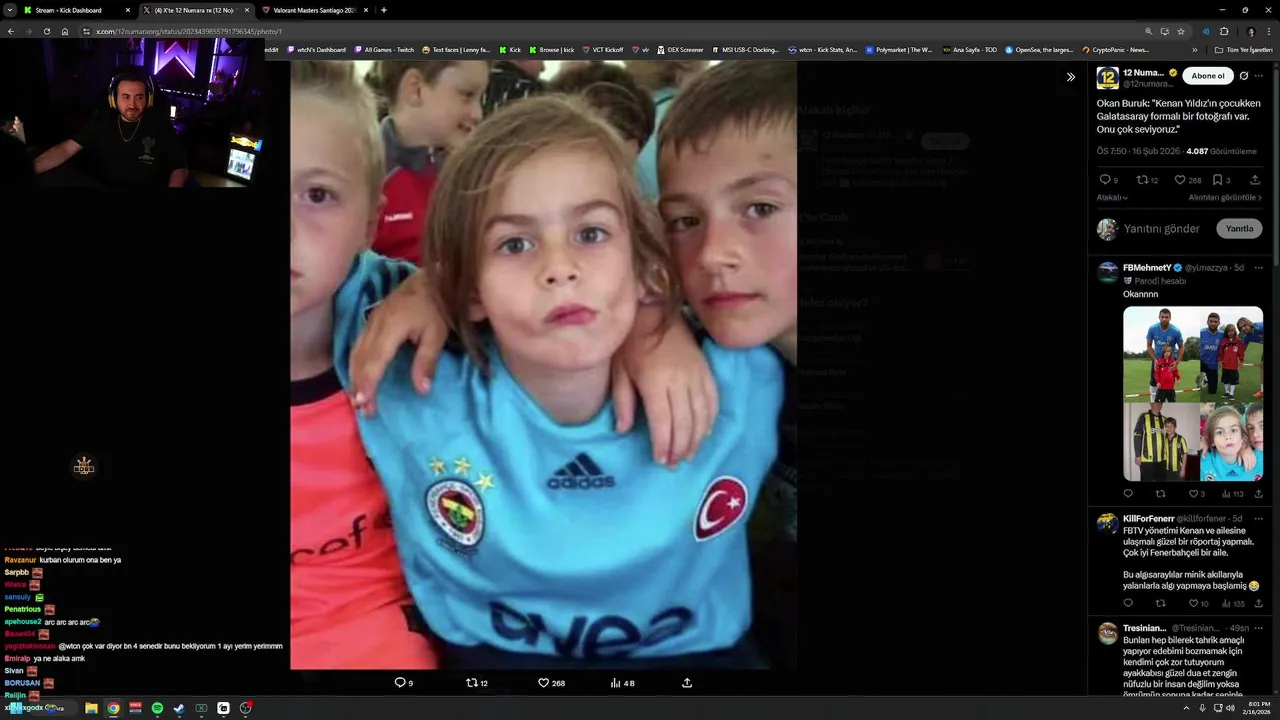Image resolution: width=1280 pixels, height=720 pixels.
Task: Open more options on KillForFenerr reply
Action: [1258, 518]
